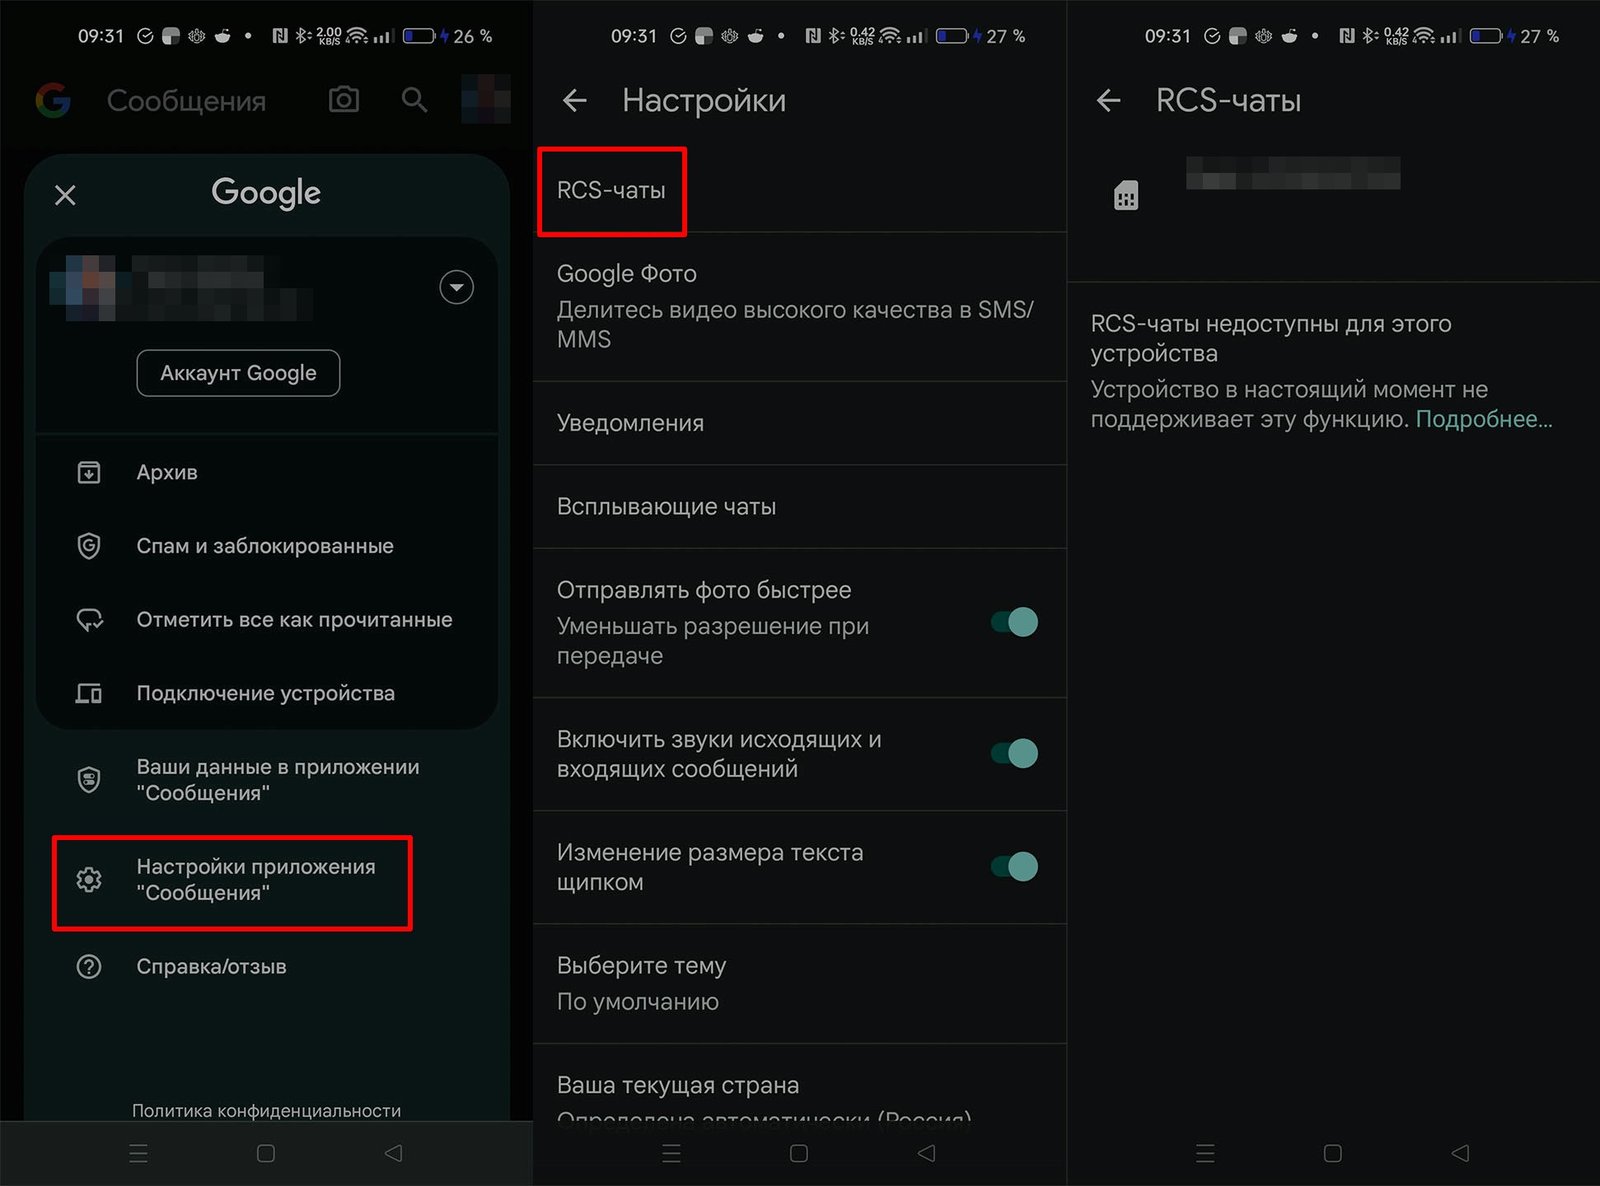Open Спам и заблокированные

coord(267,546)
